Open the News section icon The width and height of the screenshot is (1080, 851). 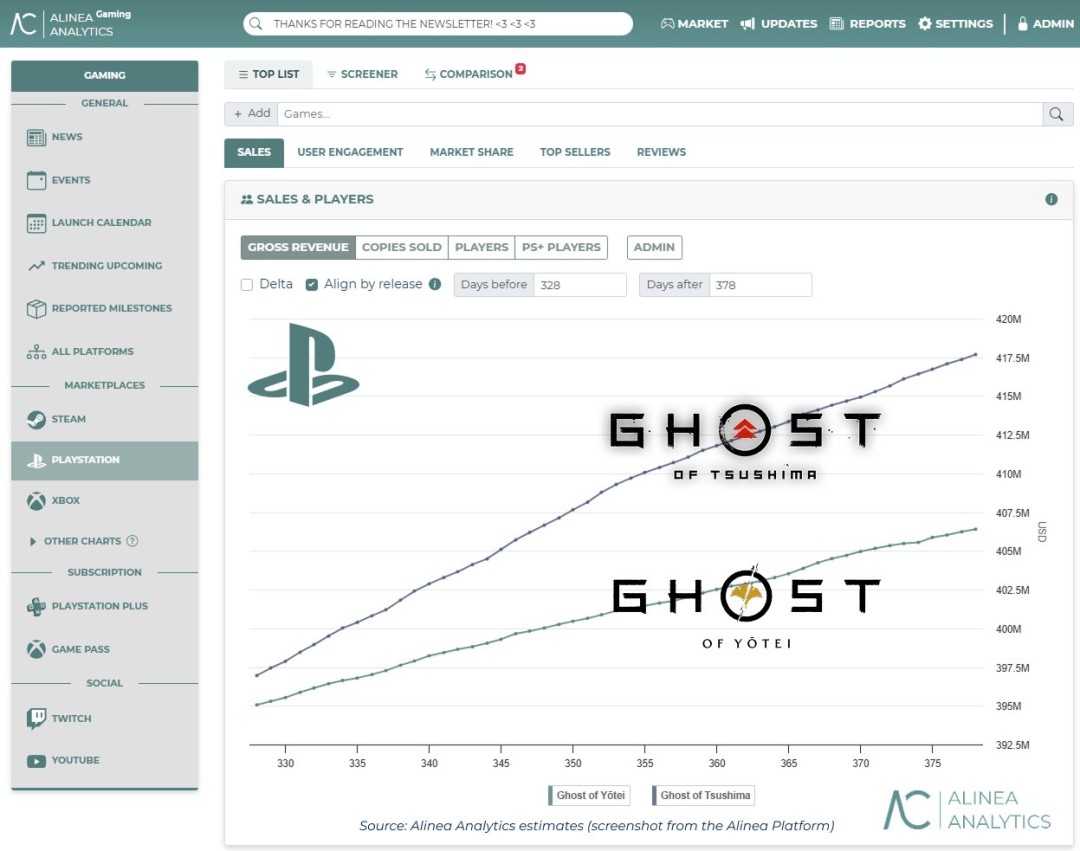(36, 138)
